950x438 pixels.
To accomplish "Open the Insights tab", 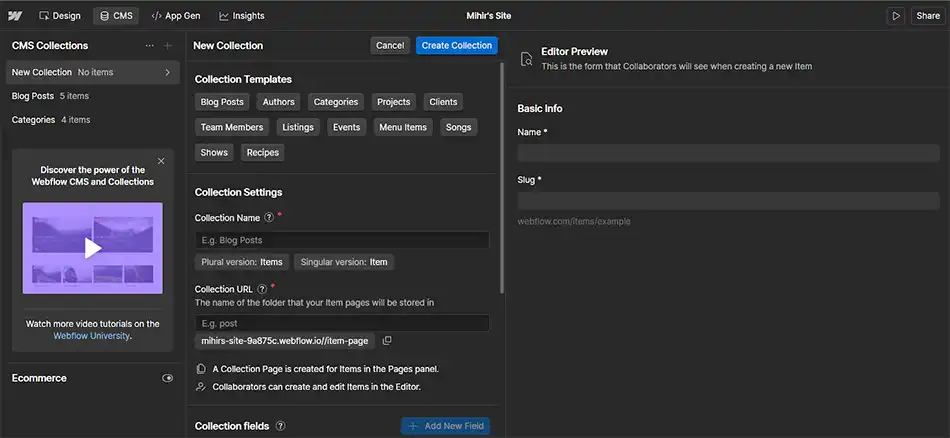I will (242, 16).
